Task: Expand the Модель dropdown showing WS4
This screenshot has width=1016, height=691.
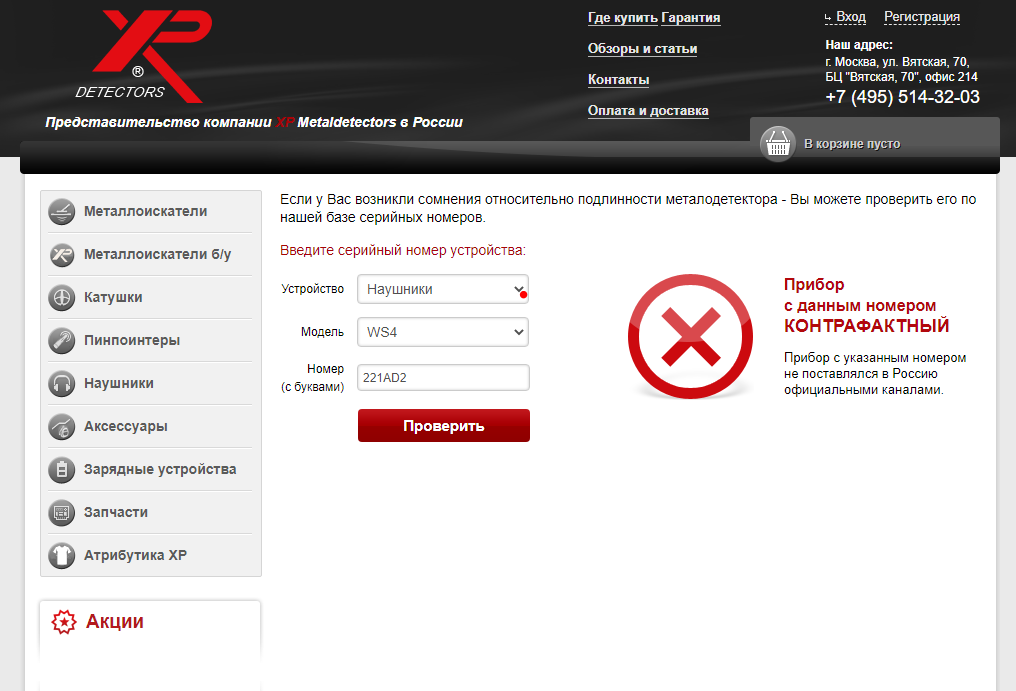Action: (443, 332)
